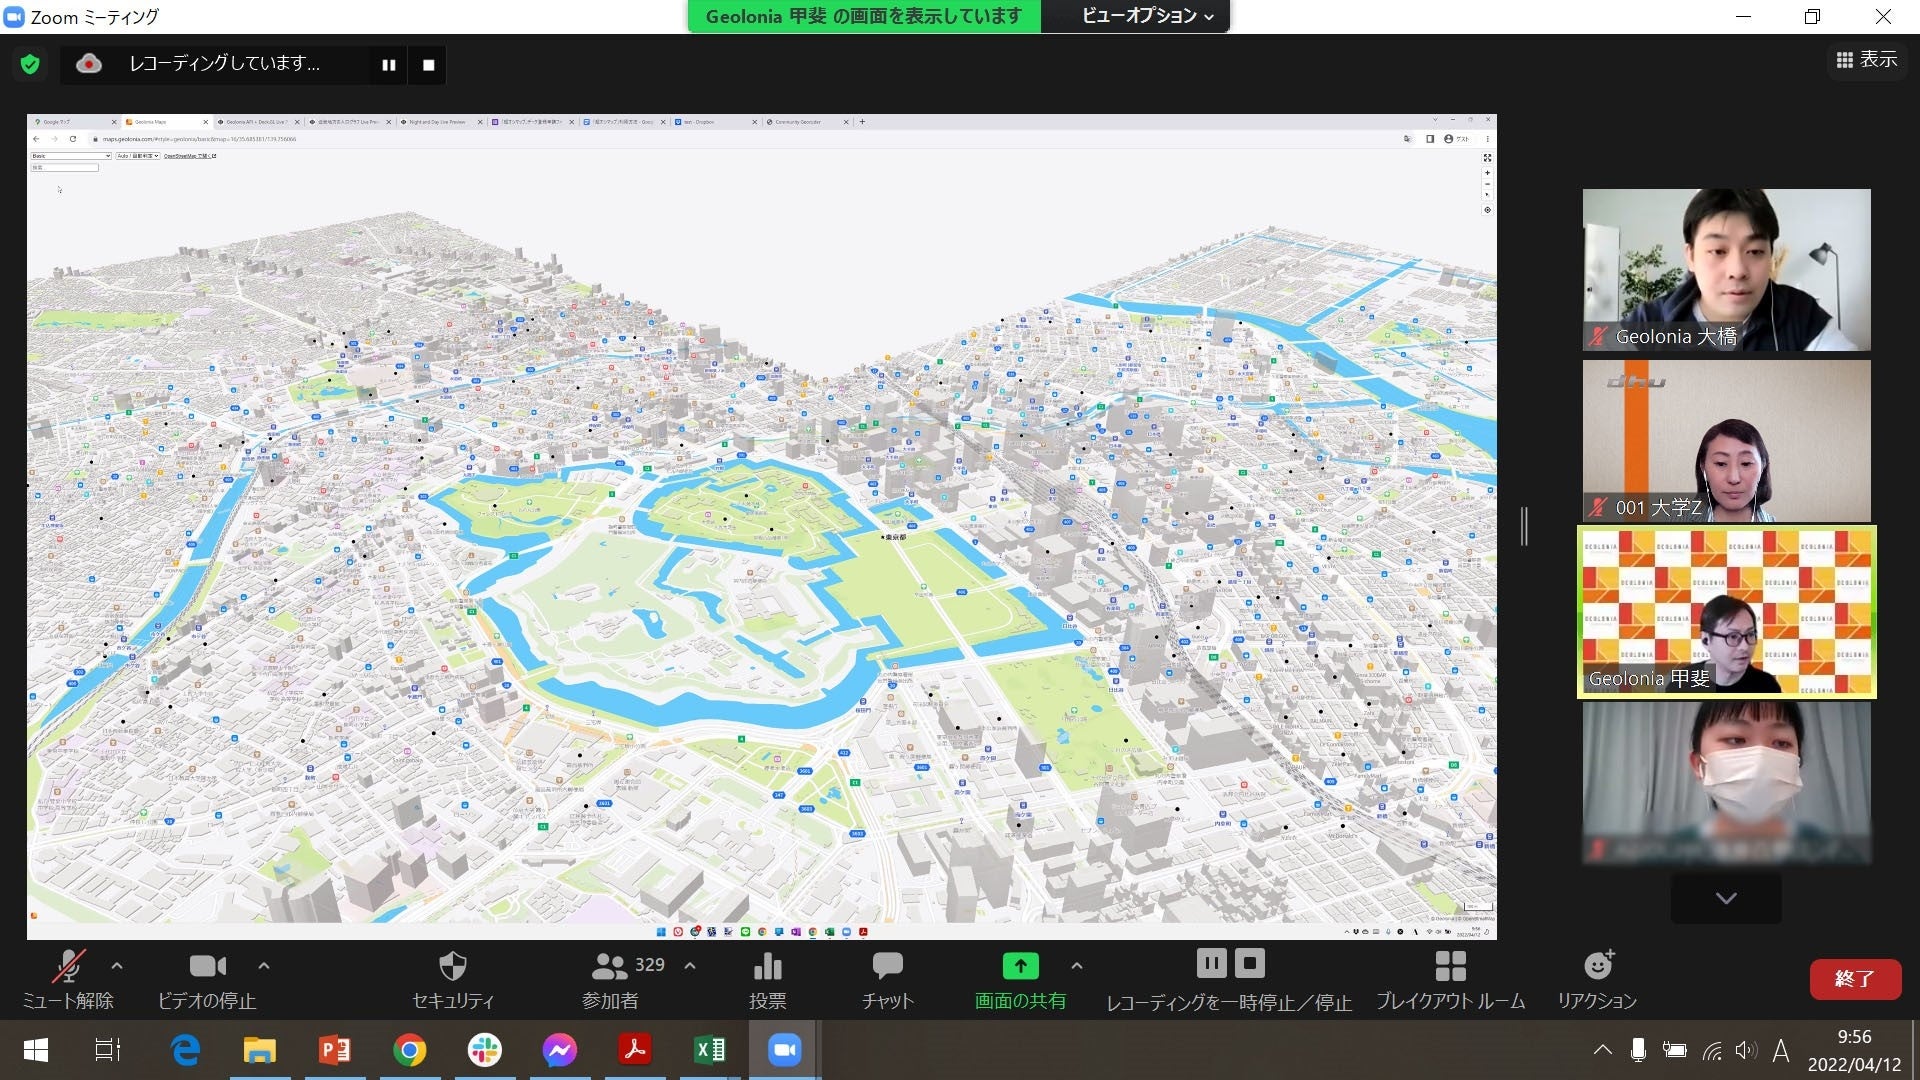Click the green encryption shield icon
Viewport: 1920px width, 1080px height.
click(x=30, y=65)
